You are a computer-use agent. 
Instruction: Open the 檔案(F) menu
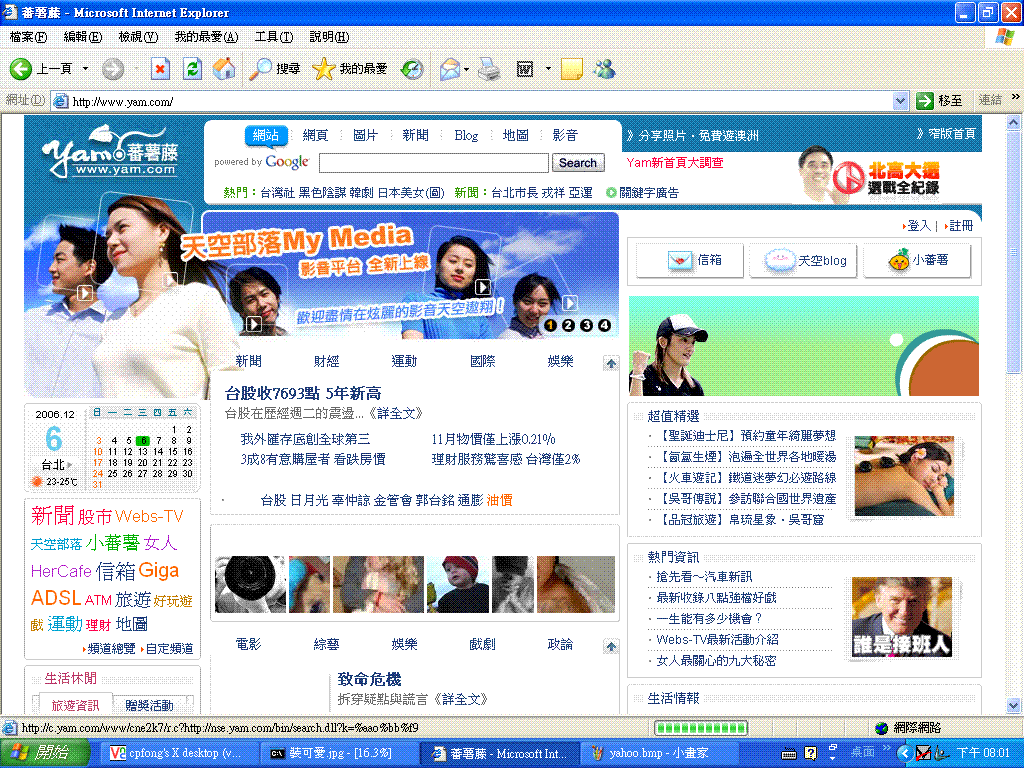(28, 37)
